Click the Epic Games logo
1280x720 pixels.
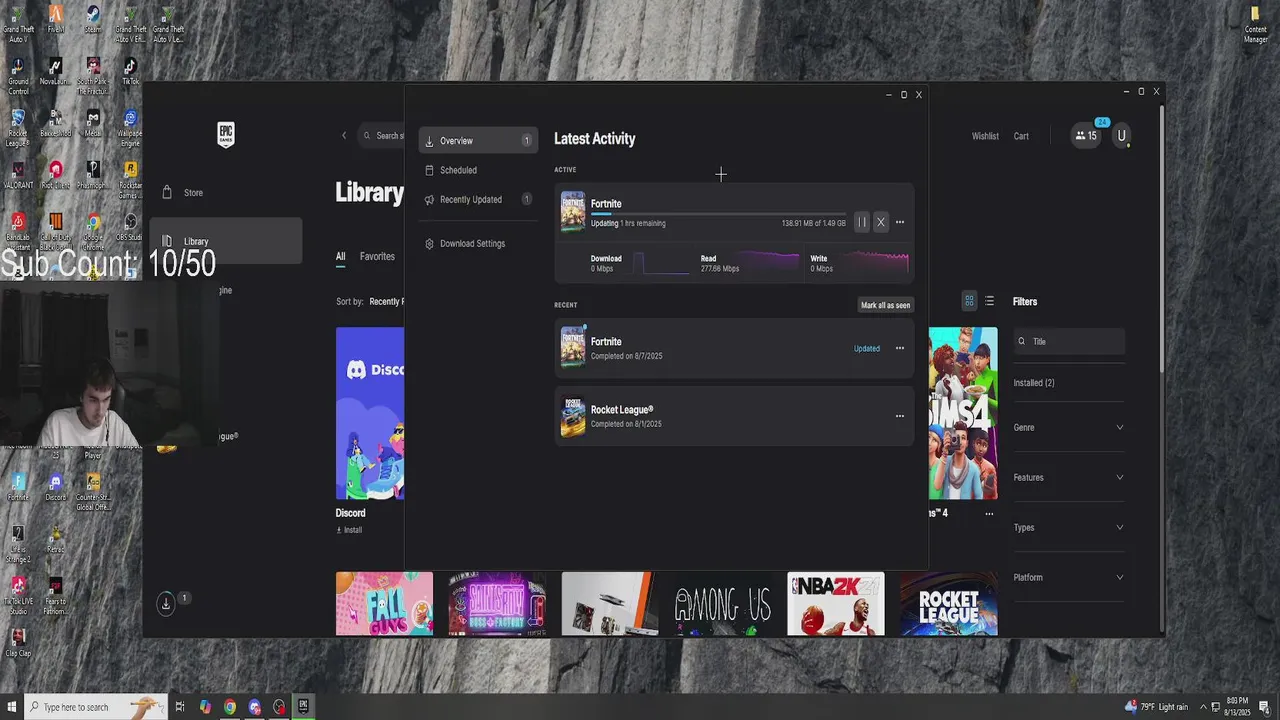coord(226,134)
